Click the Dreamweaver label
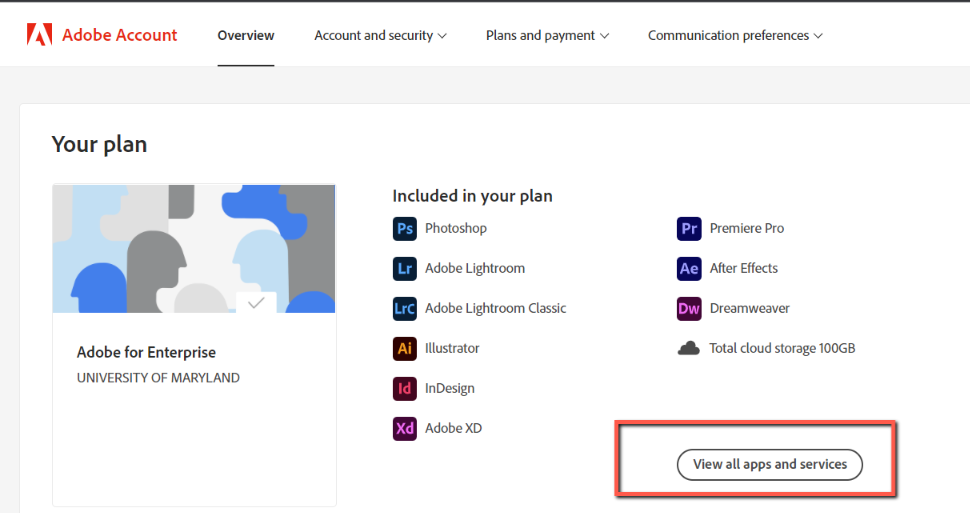The image size is (970, 513). [x=750, y=308]
